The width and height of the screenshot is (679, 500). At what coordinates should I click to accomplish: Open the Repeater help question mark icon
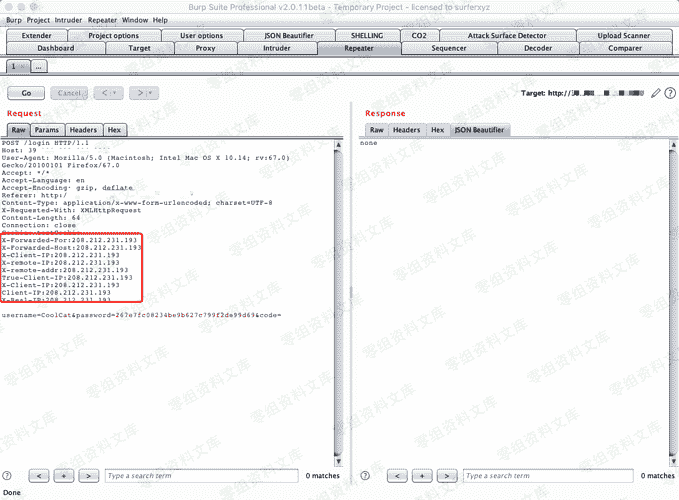pyautogui.click(x=669, y=93)
